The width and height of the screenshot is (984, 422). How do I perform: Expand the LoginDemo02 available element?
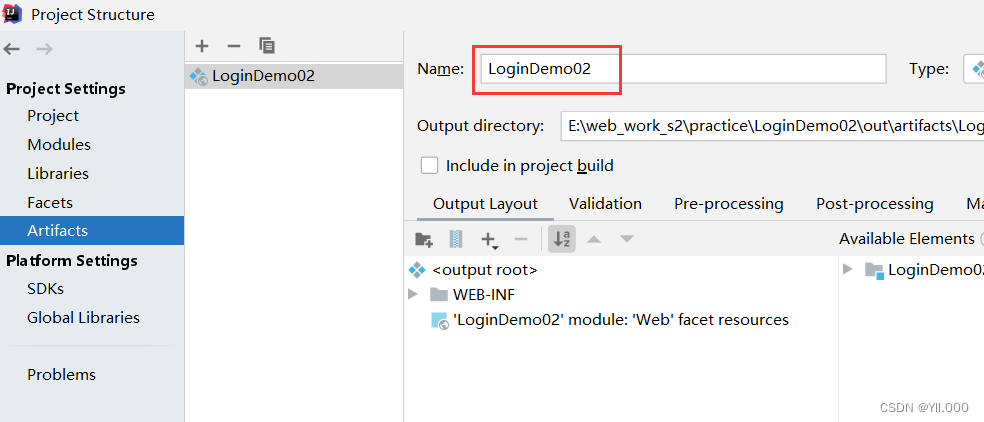pyautogui.click(x=849, y=269)
